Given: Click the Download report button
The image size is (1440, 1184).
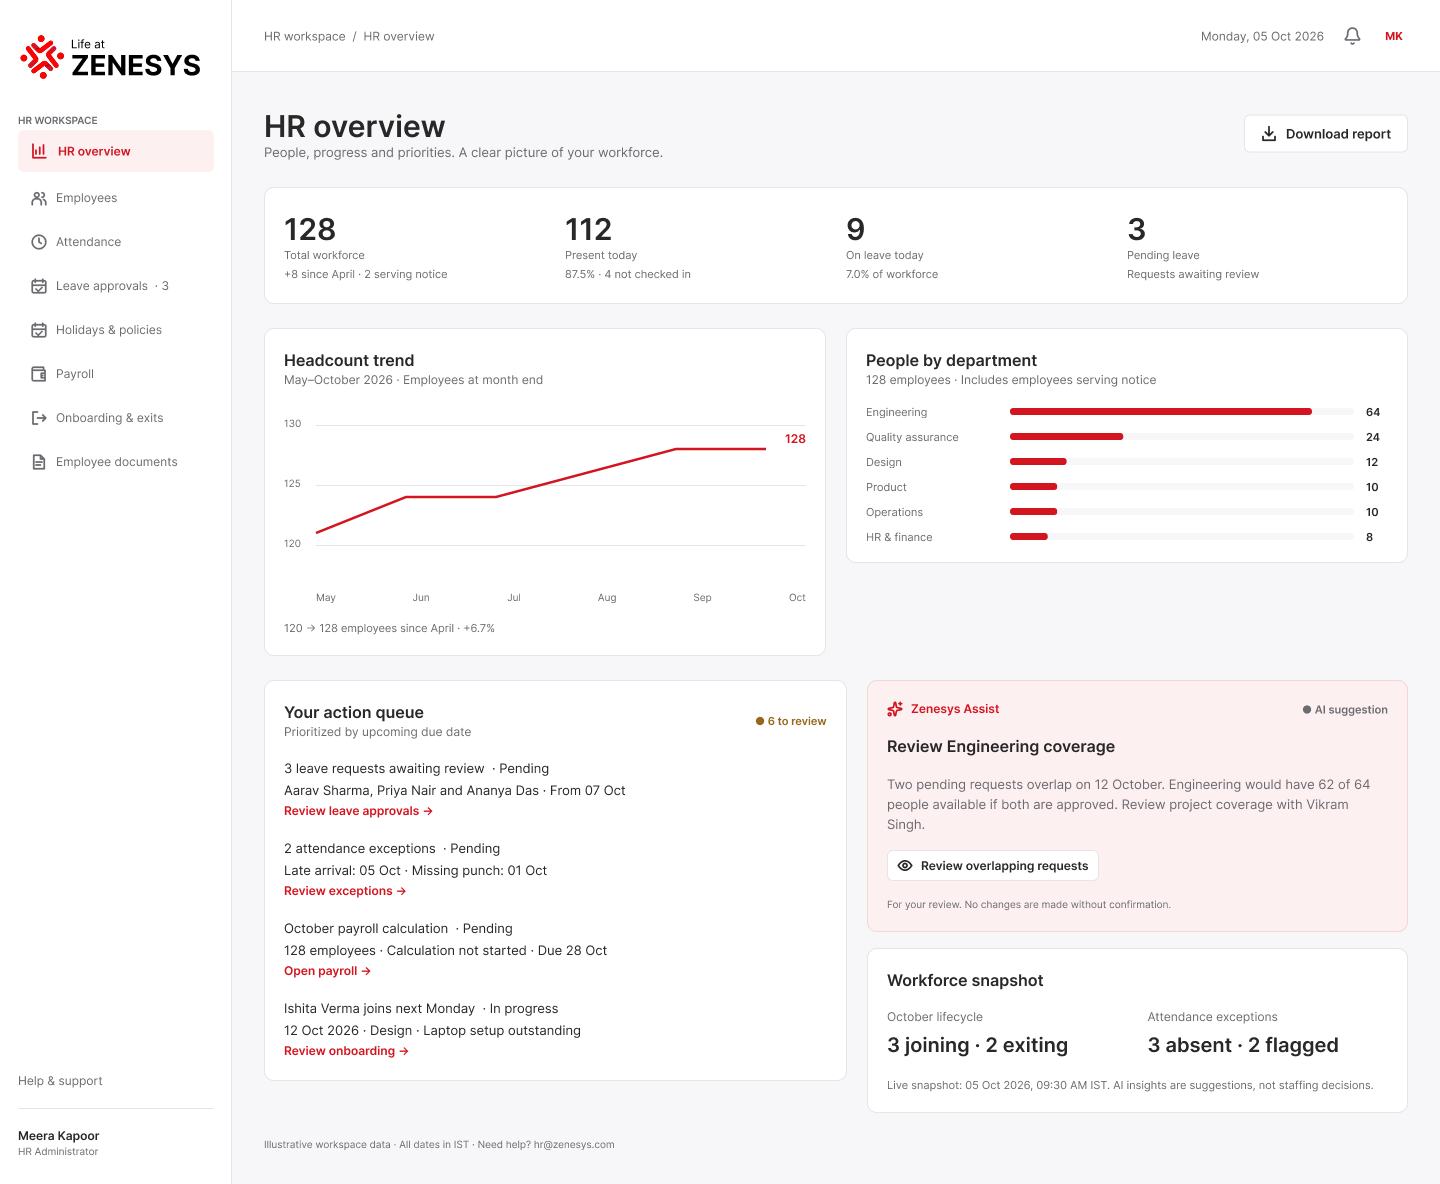Looking at the screenshot, I should tap(1326, 134).
